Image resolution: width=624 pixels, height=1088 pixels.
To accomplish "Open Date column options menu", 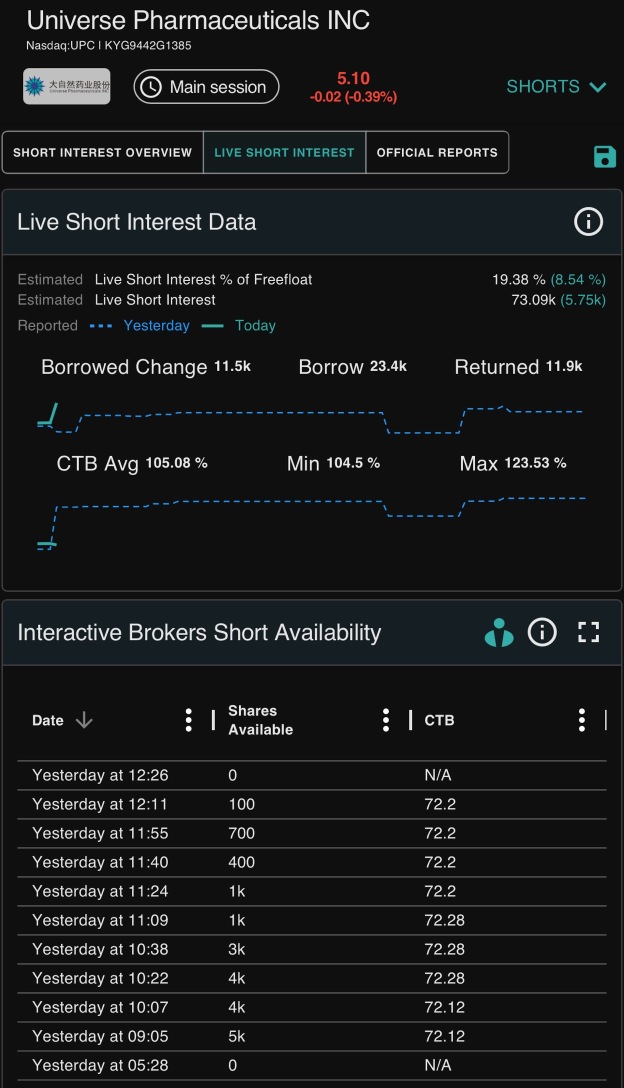I will point(188,720).
